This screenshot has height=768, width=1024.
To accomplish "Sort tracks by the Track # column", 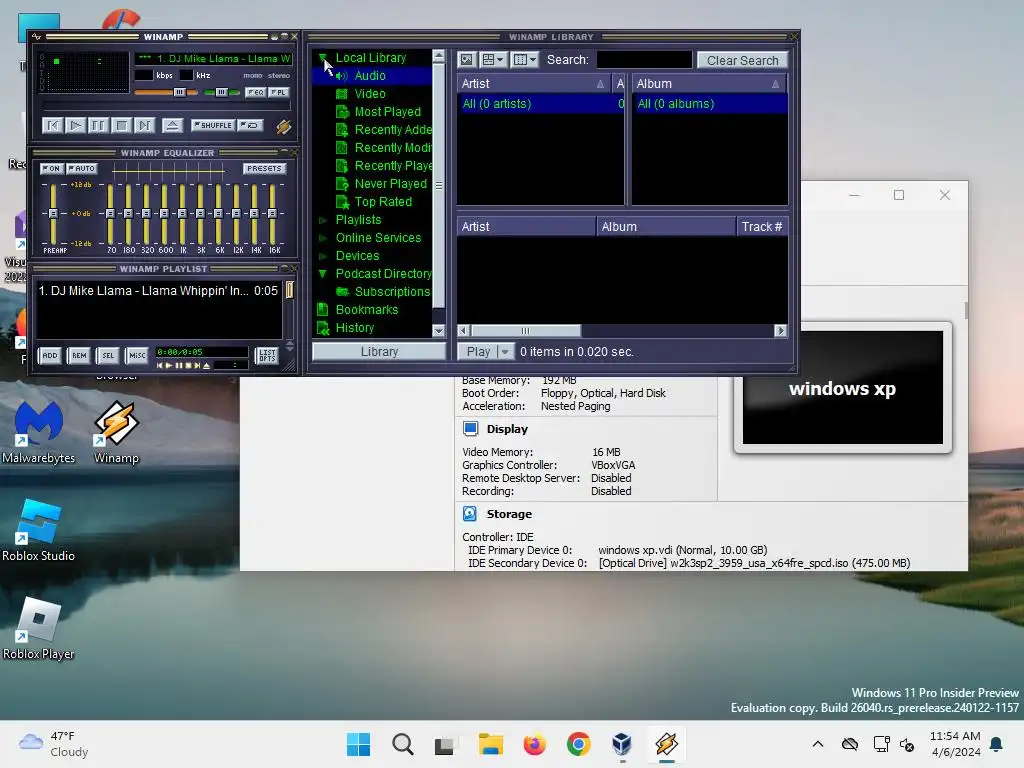I will [x=762, y=227].
